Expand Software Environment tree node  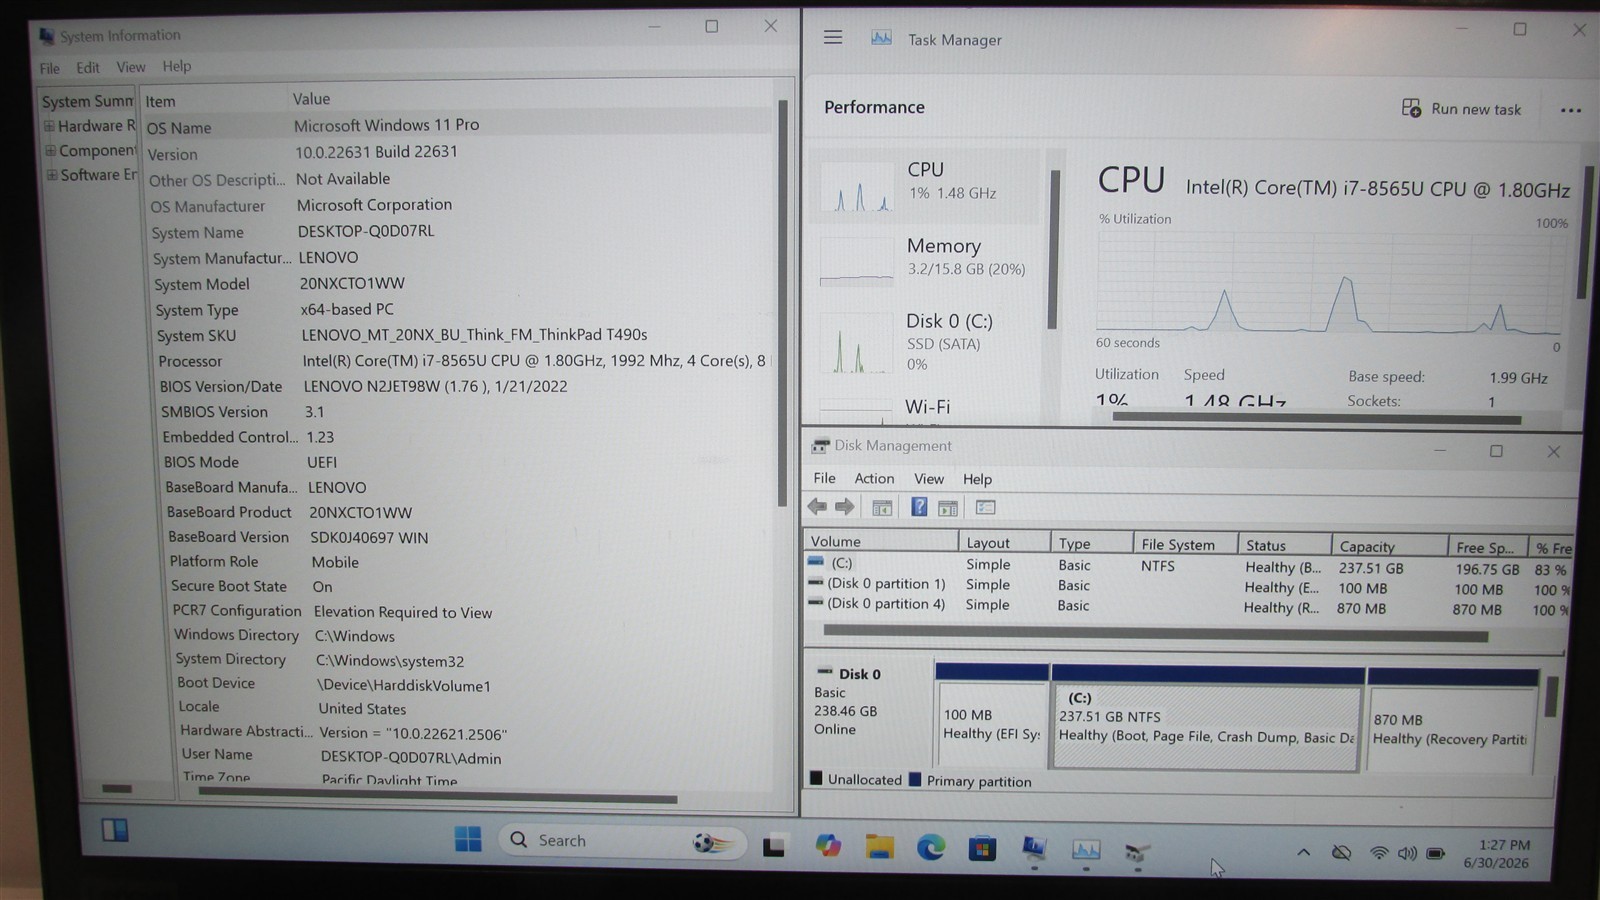pos(52,175)
